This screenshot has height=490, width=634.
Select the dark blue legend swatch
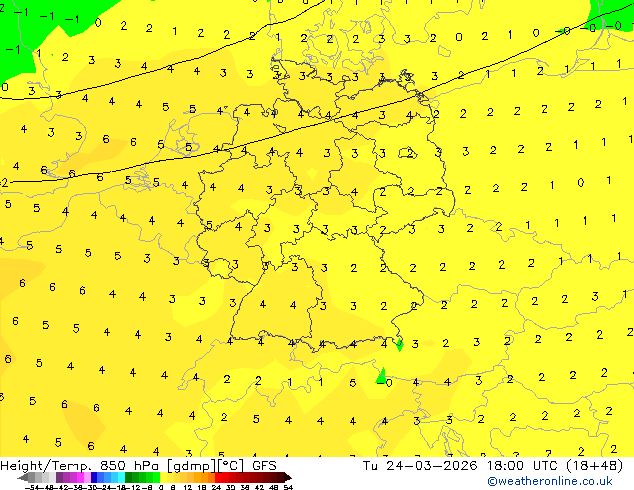(x=94, y=477)
